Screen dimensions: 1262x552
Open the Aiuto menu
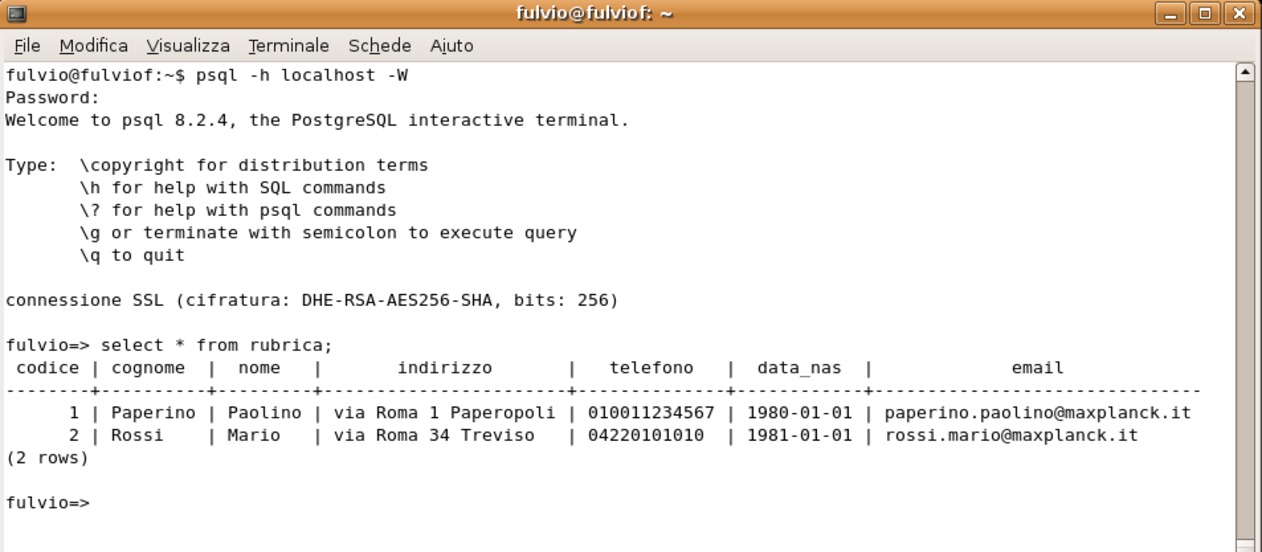pos(452,46)
